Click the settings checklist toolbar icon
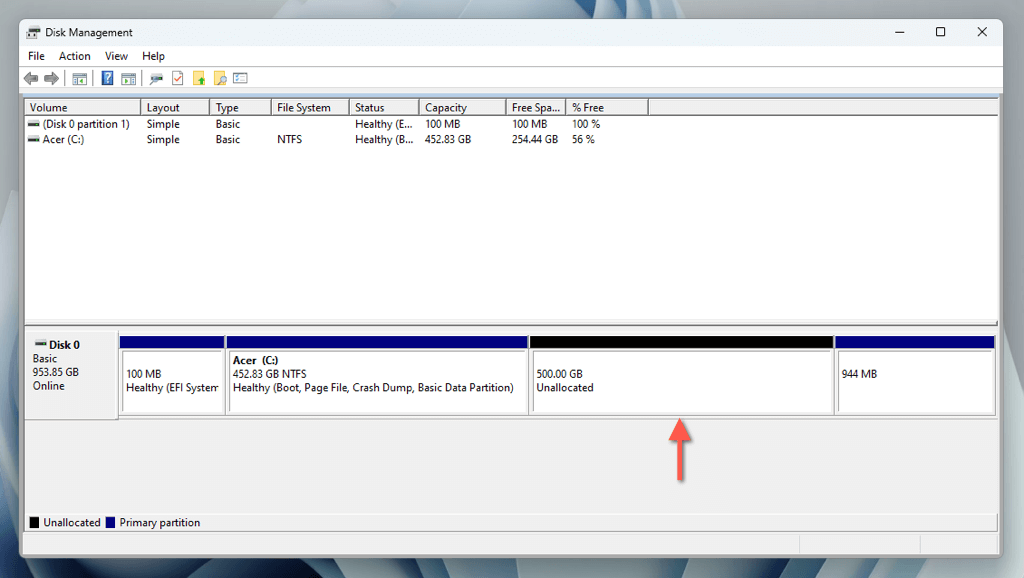The width and height of the screenshot is (1024, 578). [x=240, y=78]
